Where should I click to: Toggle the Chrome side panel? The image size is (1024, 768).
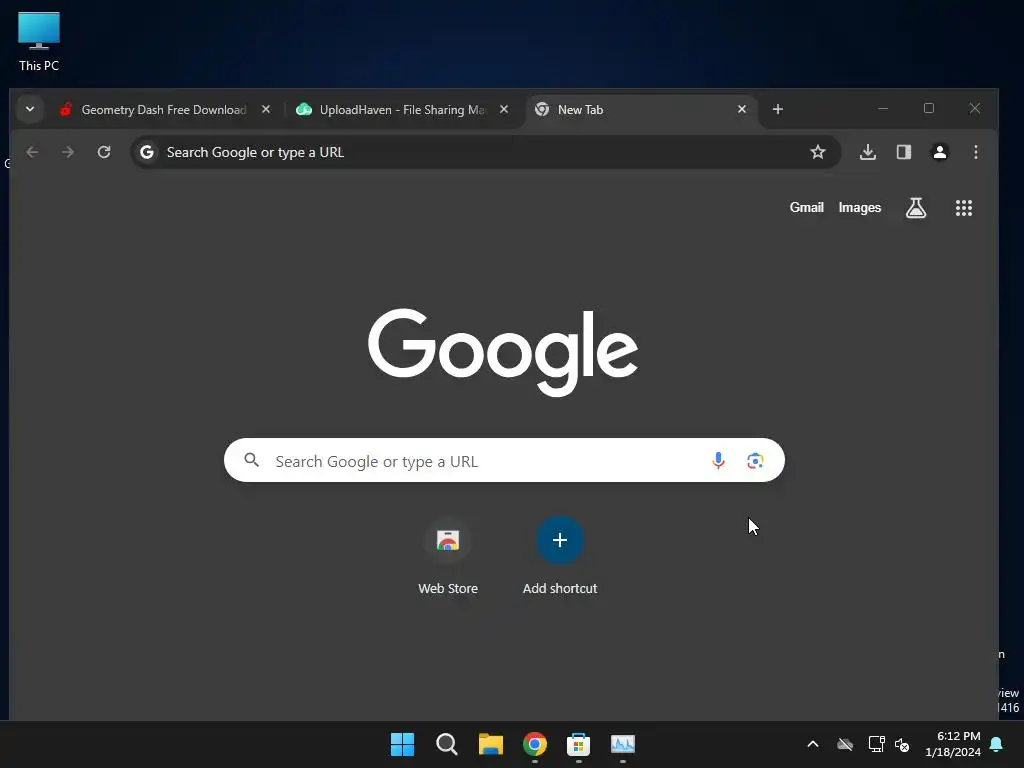click(x=904, y=152)
